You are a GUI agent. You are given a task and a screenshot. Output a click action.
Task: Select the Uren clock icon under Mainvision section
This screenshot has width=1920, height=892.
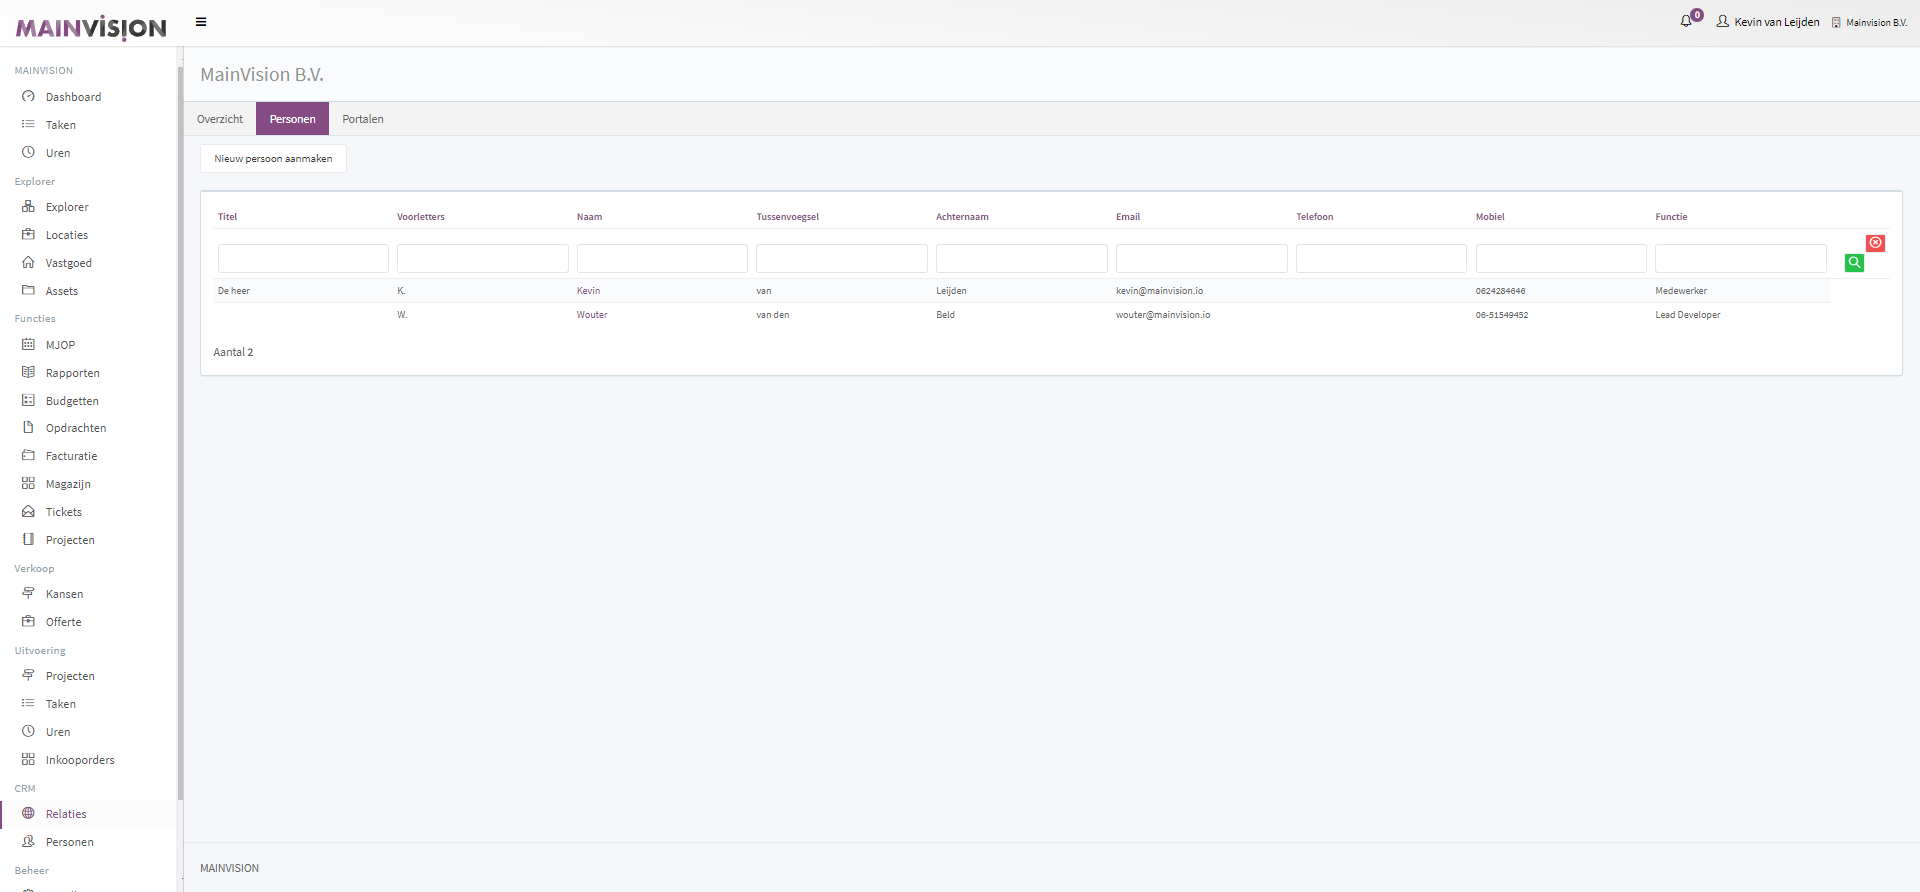[28, 153]
